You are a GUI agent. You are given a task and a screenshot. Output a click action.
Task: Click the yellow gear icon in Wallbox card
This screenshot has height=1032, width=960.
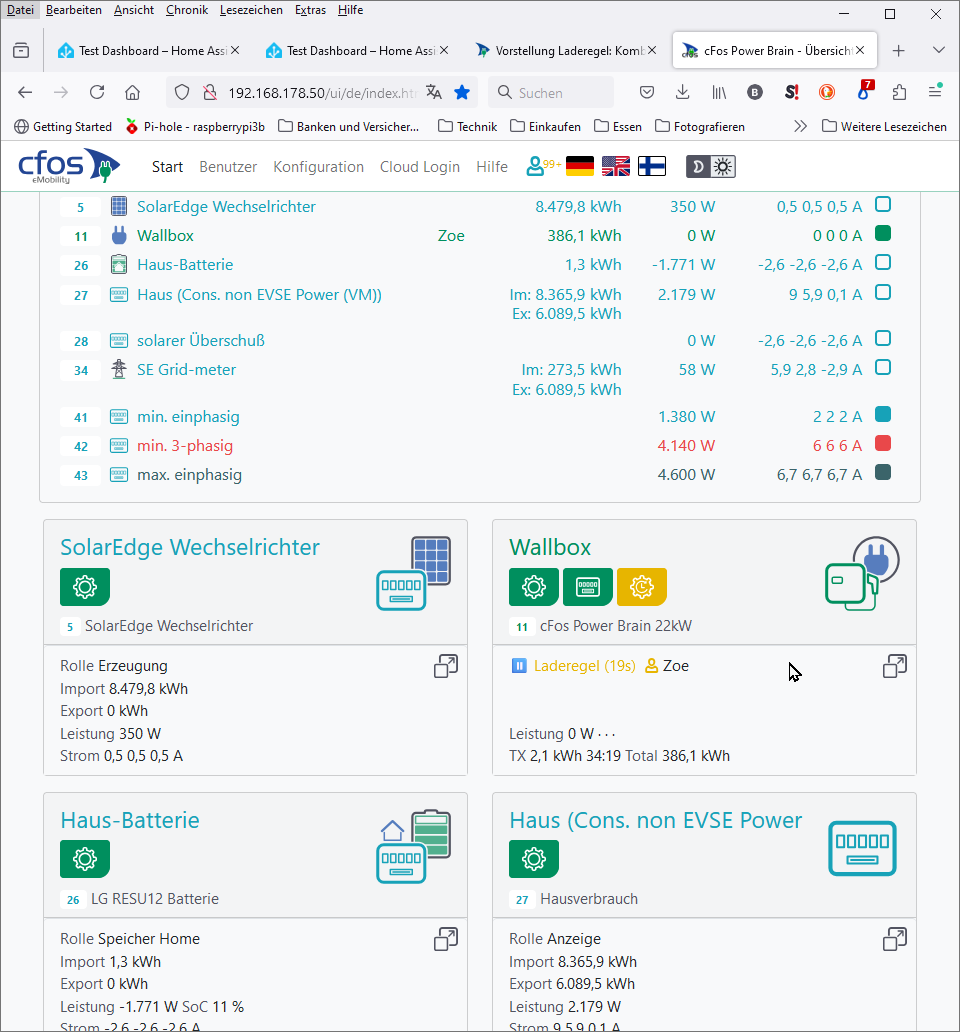pos(642,587)
